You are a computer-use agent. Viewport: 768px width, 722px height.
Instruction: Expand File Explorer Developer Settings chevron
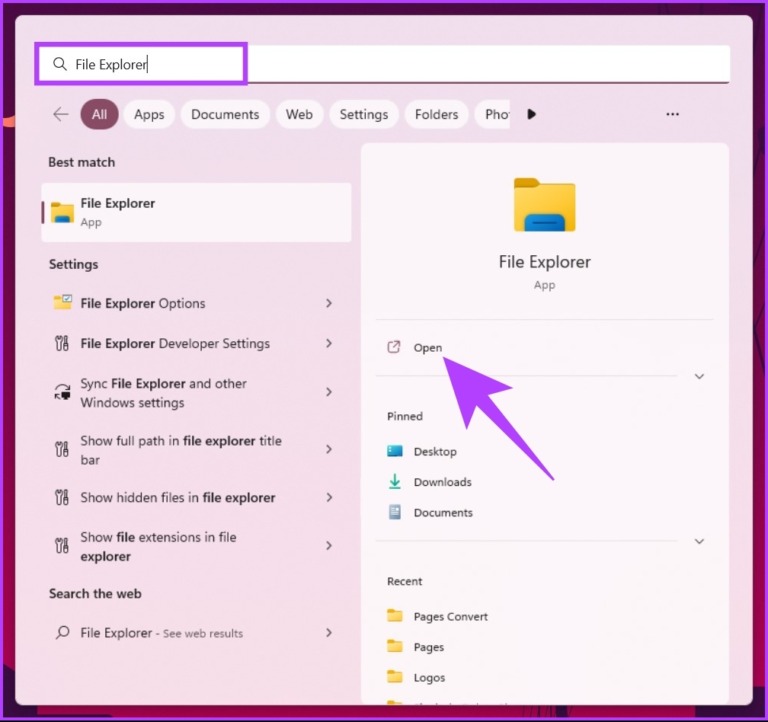pyautogui.click(x=329, y=343)
